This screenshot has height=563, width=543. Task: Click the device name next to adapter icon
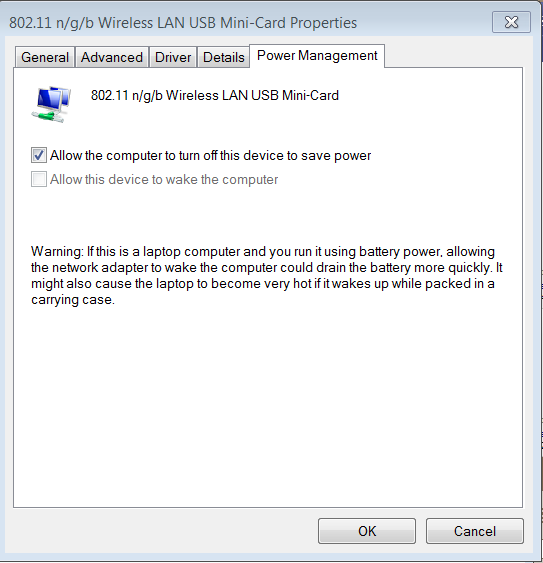coord(215,96)
